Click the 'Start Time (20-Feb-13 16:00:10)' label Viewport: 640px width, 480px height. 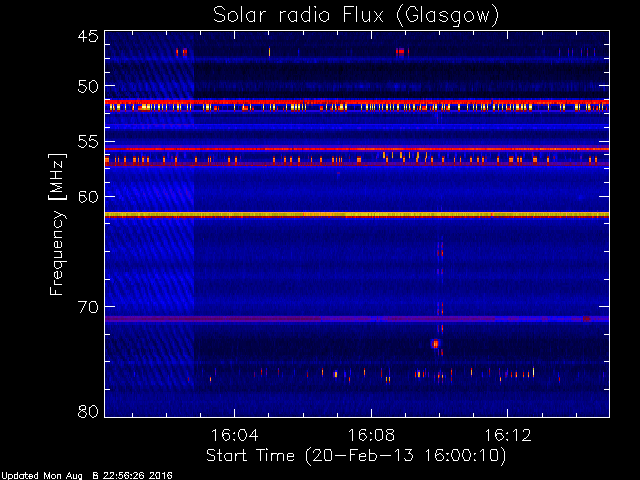pyautogui.click(x=356, y=456)
